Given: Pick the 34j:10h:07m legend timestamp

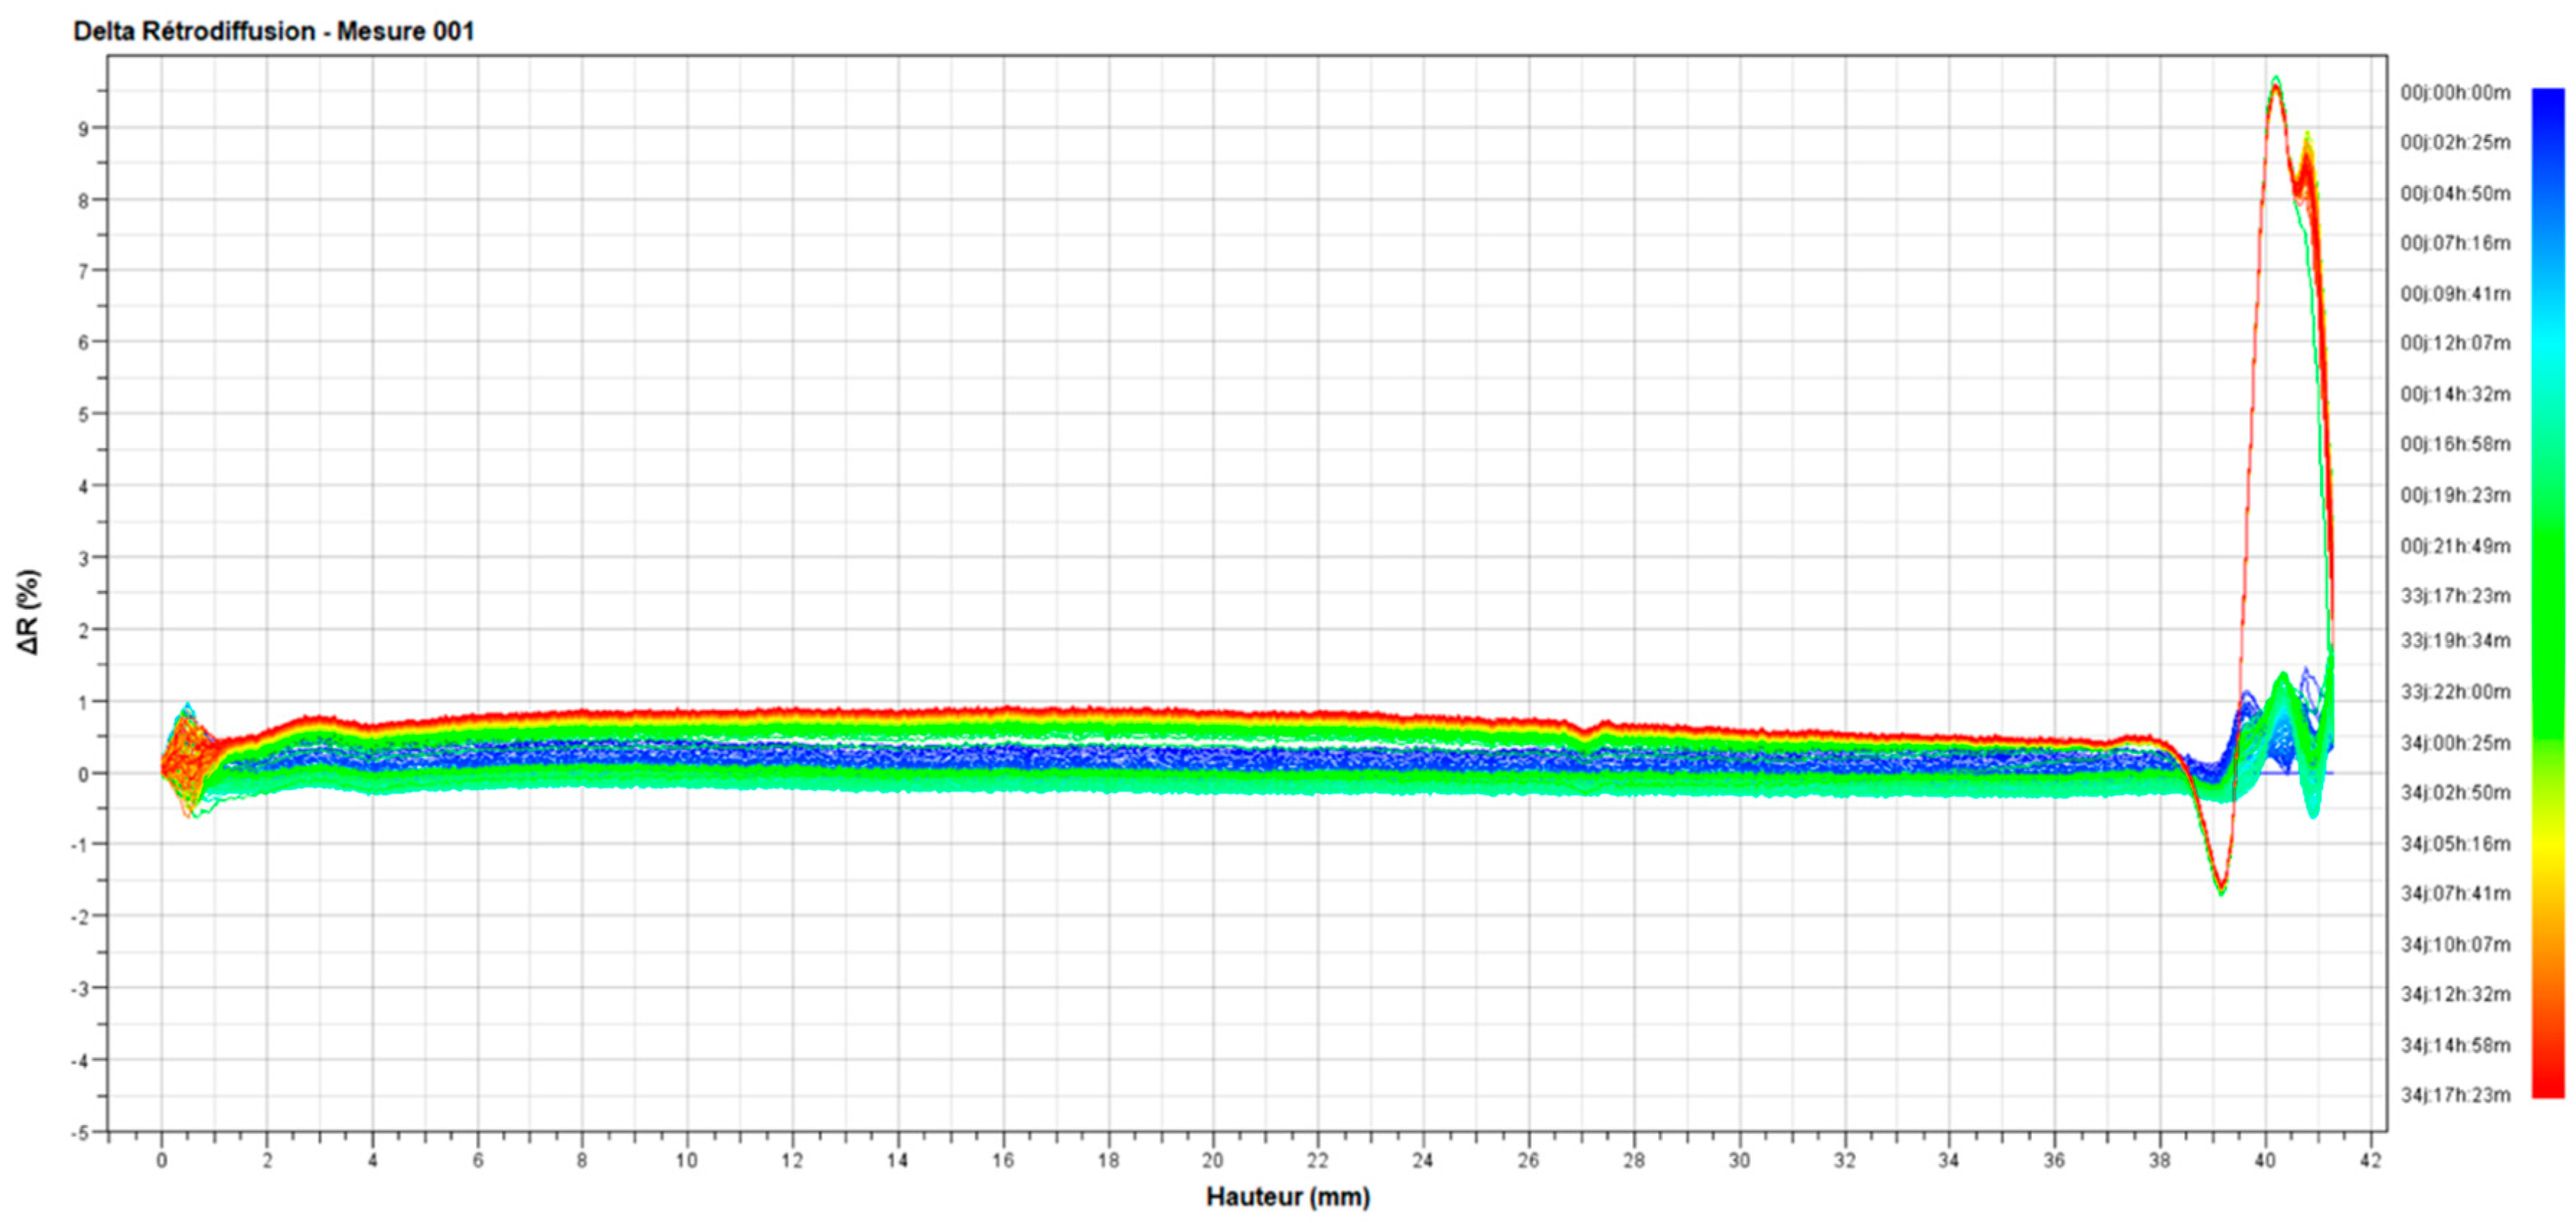Looking at the screenshot, I should (x=2454, y=944).
